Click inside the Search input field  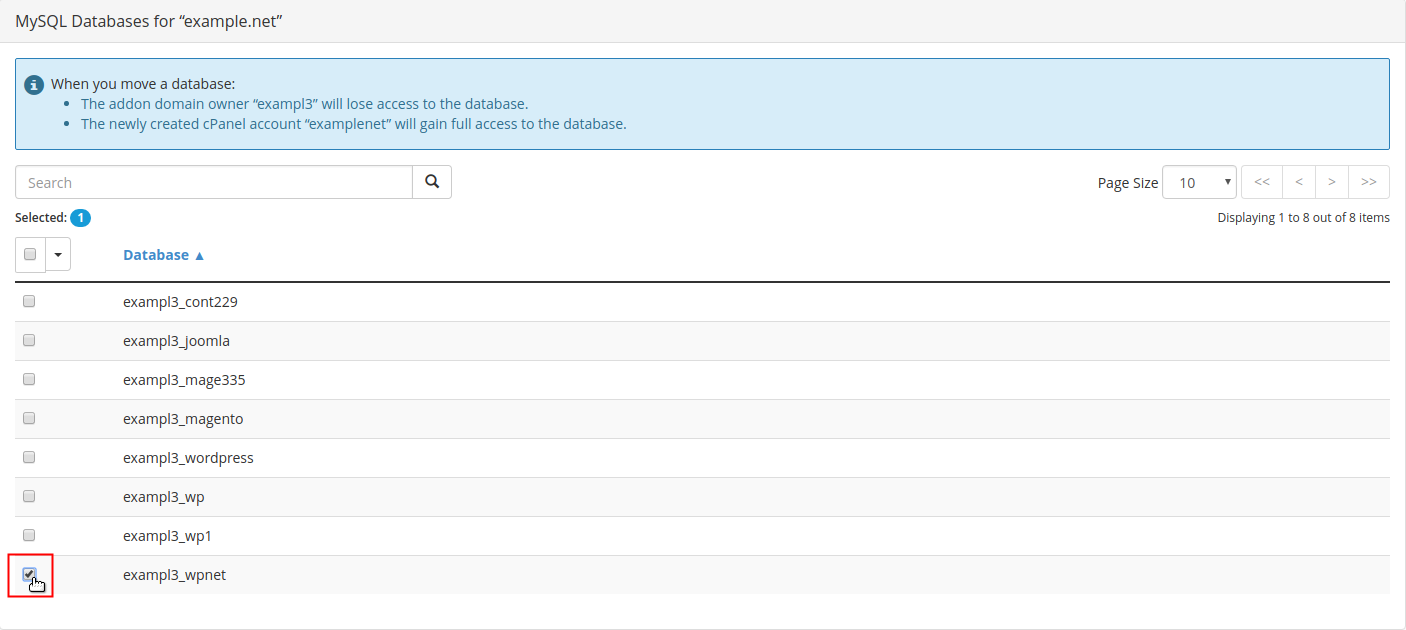214,182
